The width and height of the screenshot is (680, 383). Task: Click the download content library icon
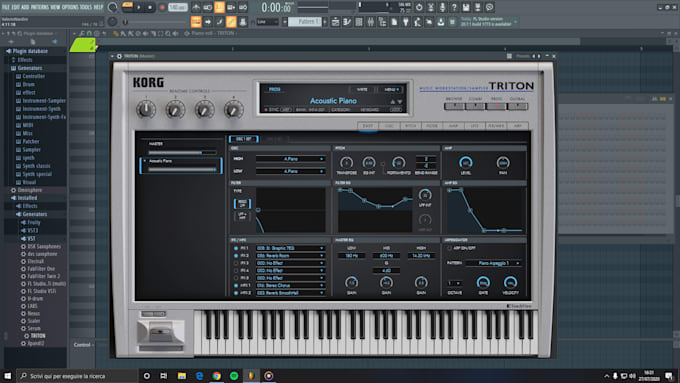point(441,22)
